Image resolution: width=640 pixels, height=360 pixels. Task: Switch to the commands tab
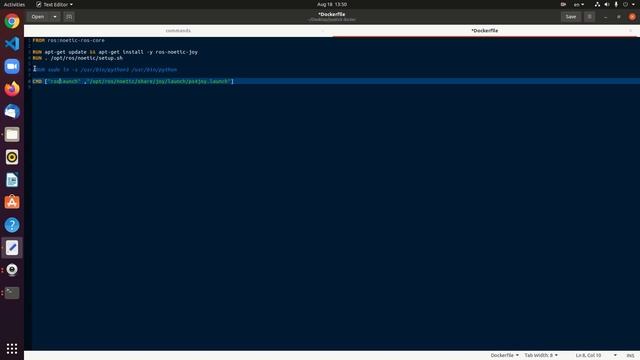[178, 31]
